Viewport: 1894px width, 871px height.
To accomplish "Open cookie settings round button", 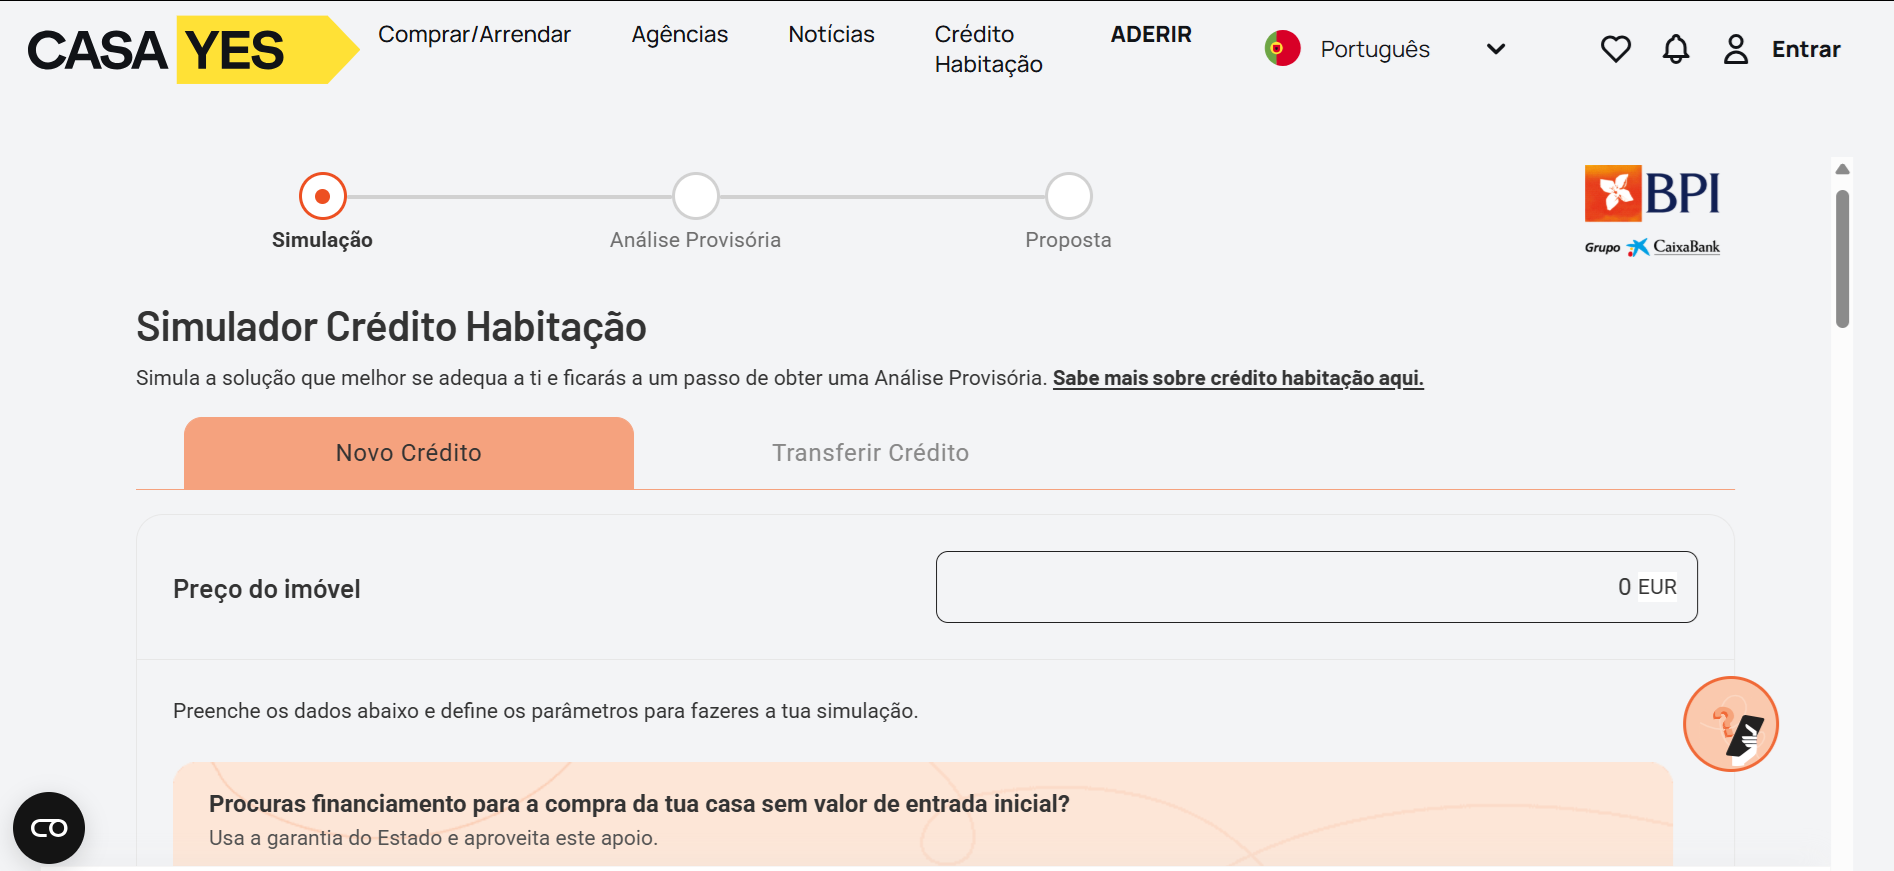I will pos(49,828).
